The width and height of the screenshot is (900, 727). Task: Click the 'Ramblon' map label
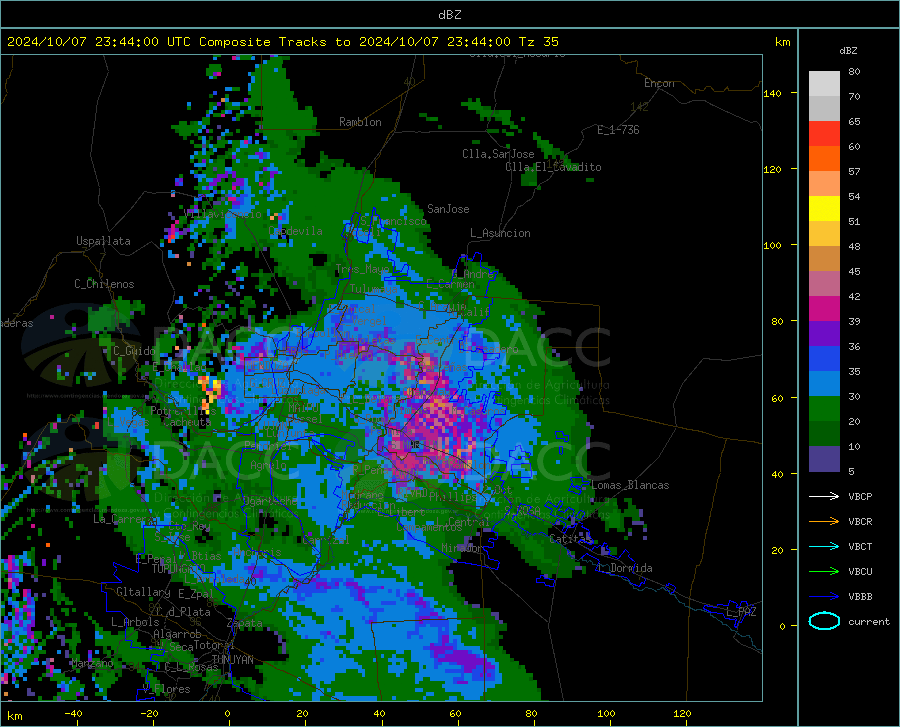point(360,122)
